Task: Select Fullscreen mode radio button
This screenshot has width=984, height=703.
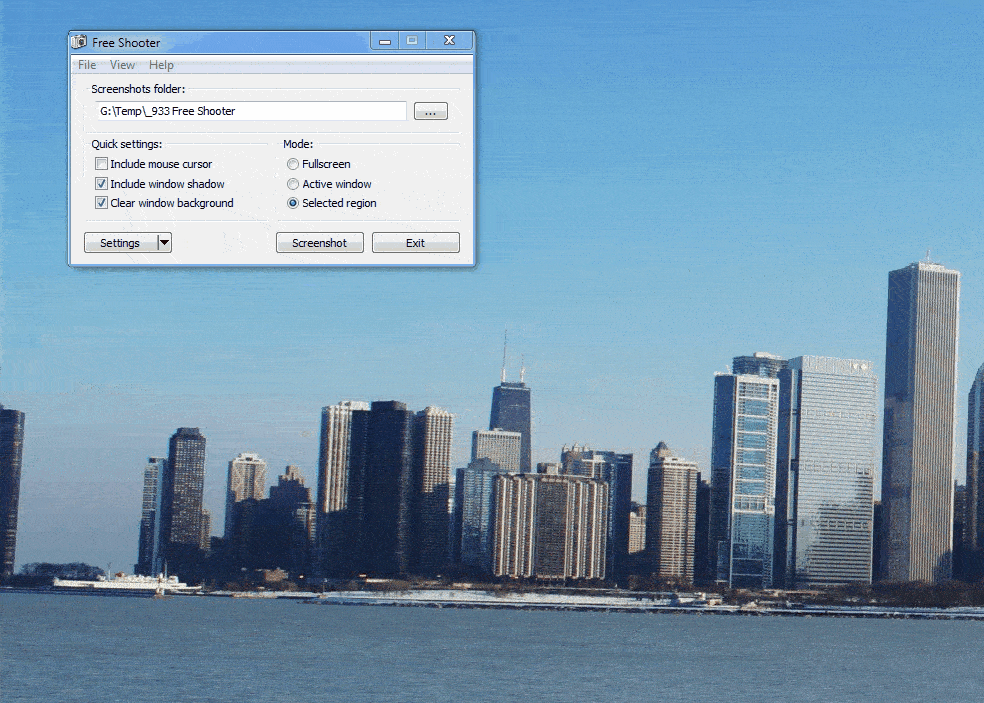Action: [292, 164]
